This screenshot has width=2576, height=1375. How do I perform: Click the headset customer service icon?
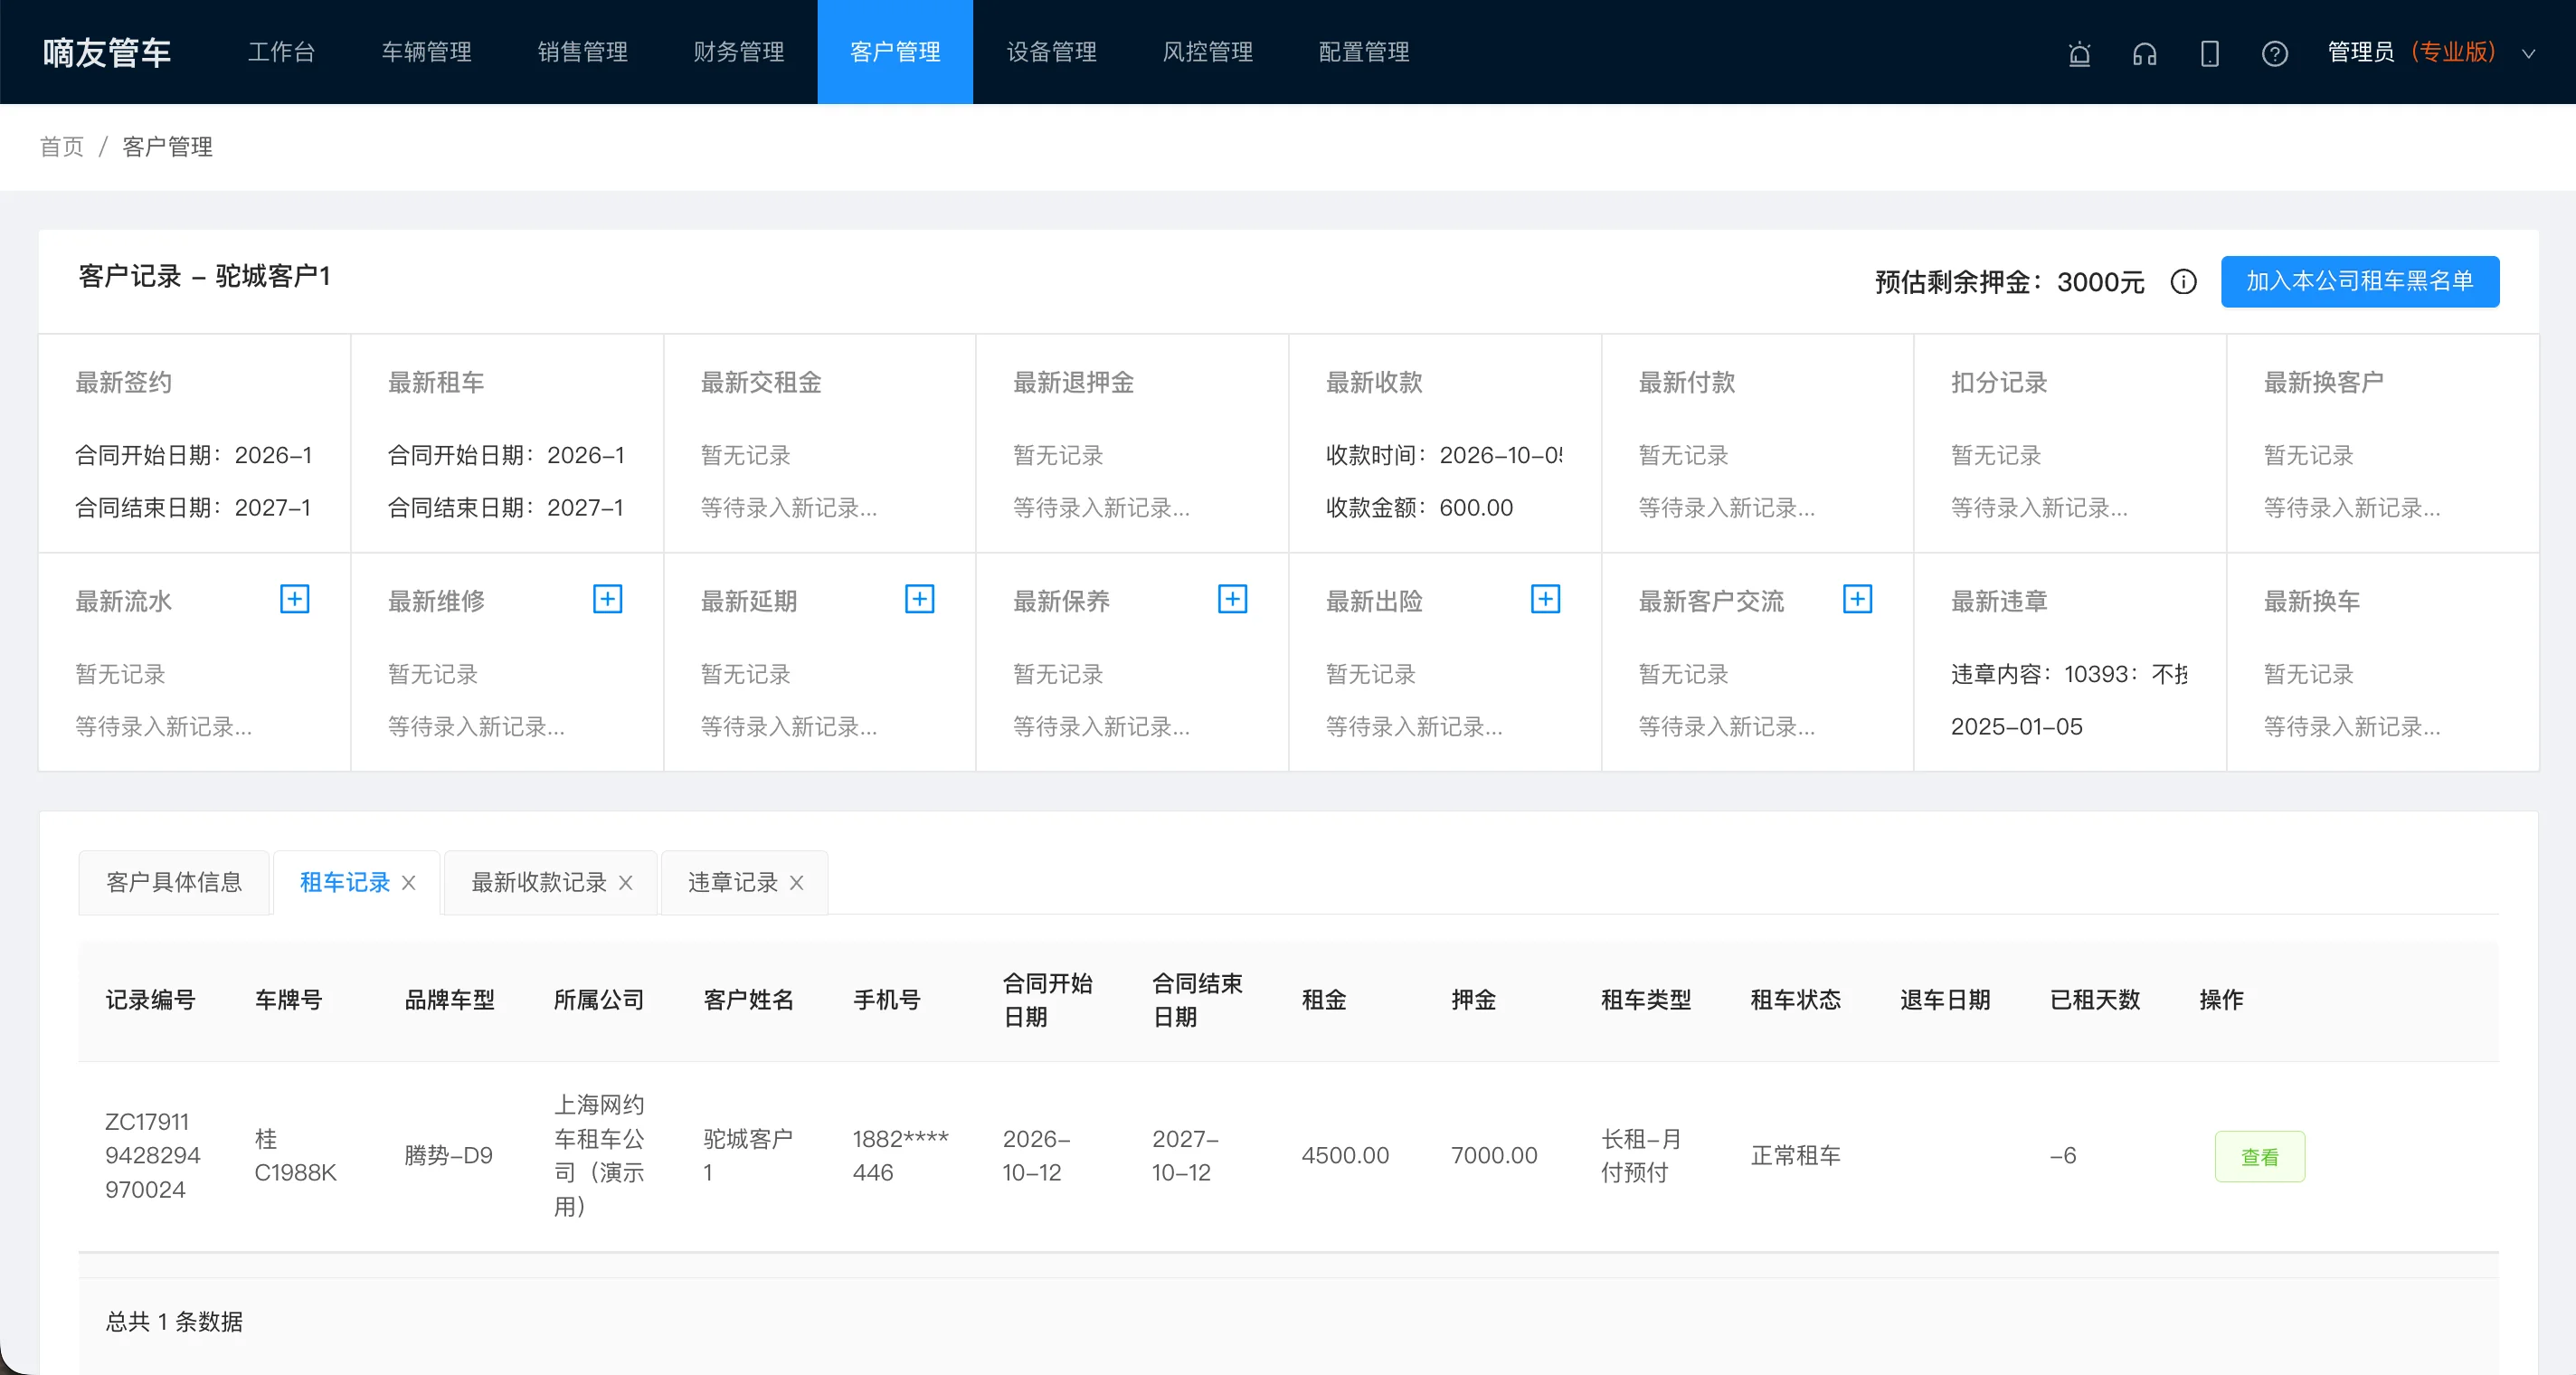(x=2144, y=53)
